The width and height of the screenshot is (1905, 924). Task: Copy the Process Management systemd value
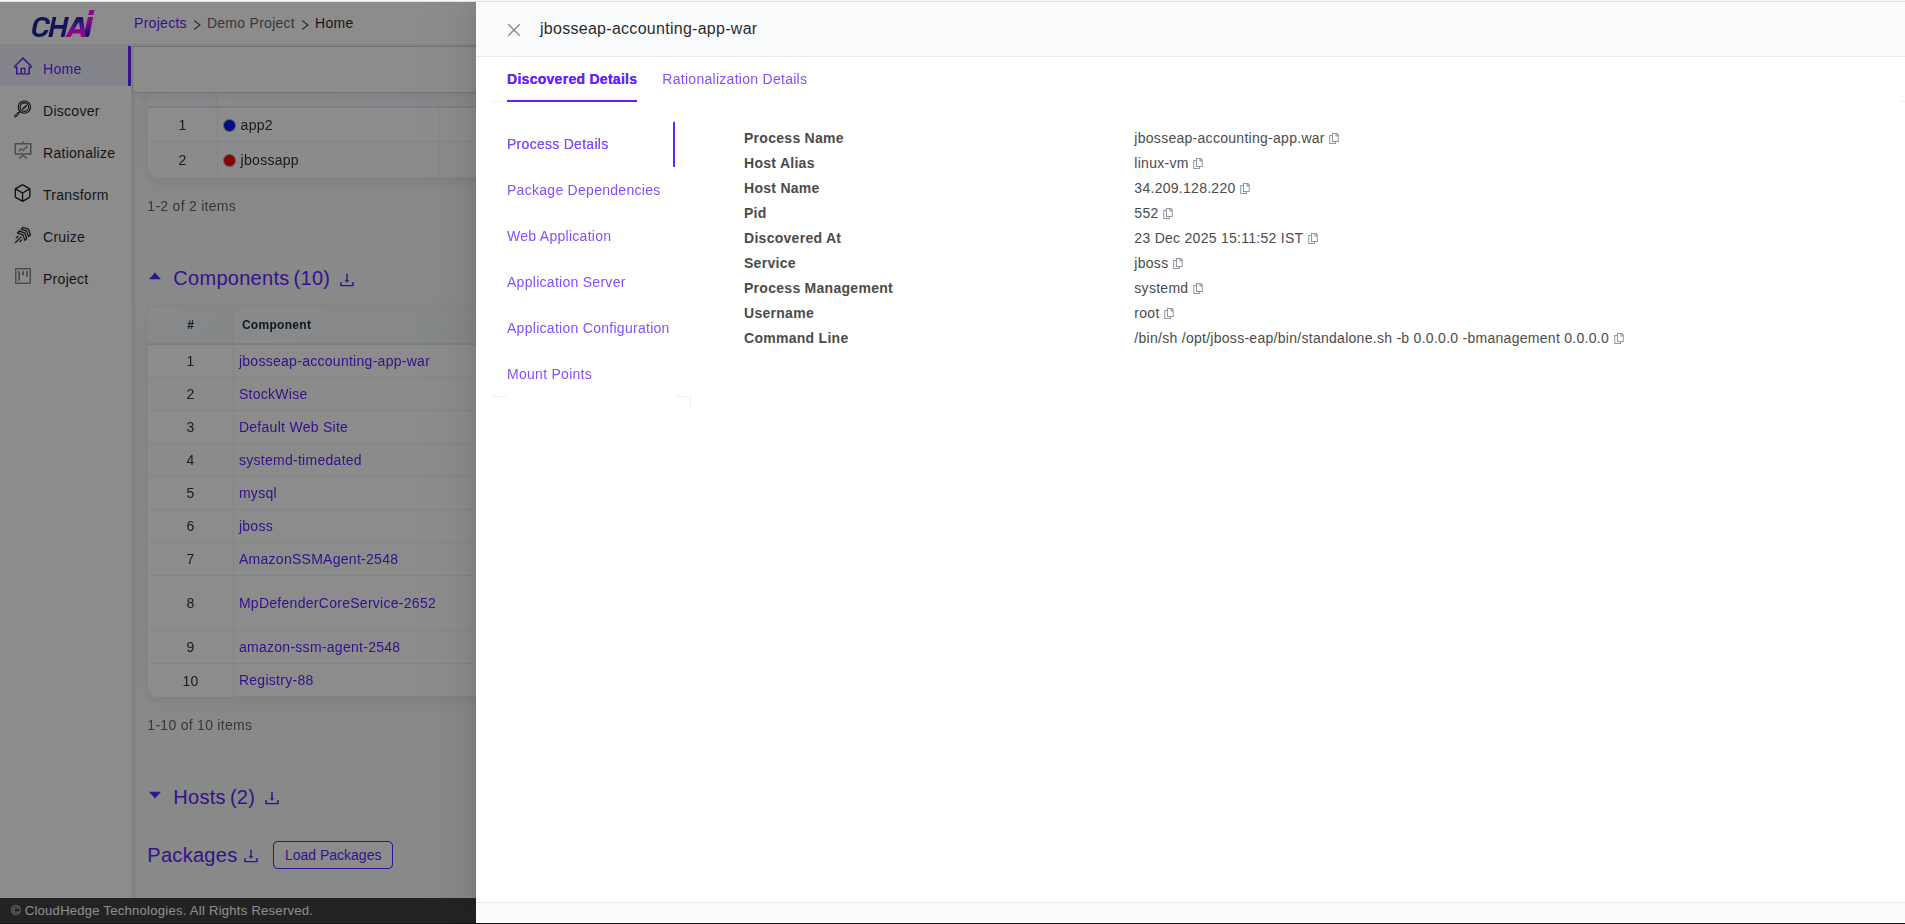[x=1198, y=289]
